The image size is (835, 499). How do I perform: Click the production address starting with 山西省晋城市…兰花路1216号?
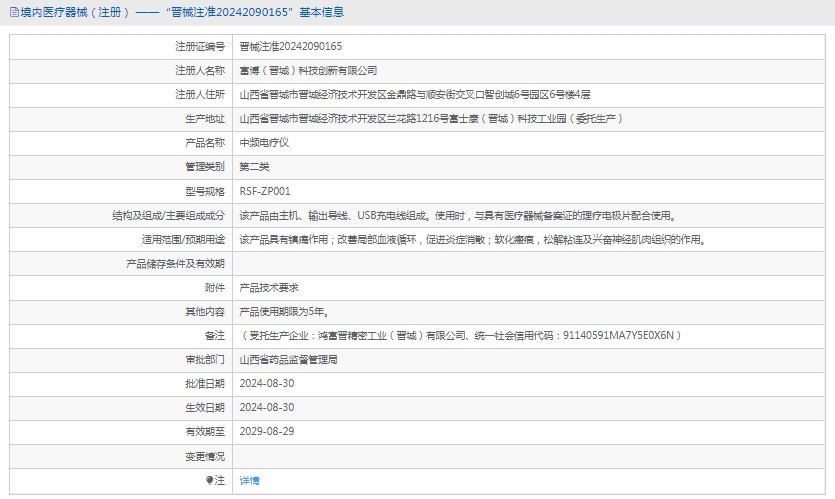tap(431, 119)
